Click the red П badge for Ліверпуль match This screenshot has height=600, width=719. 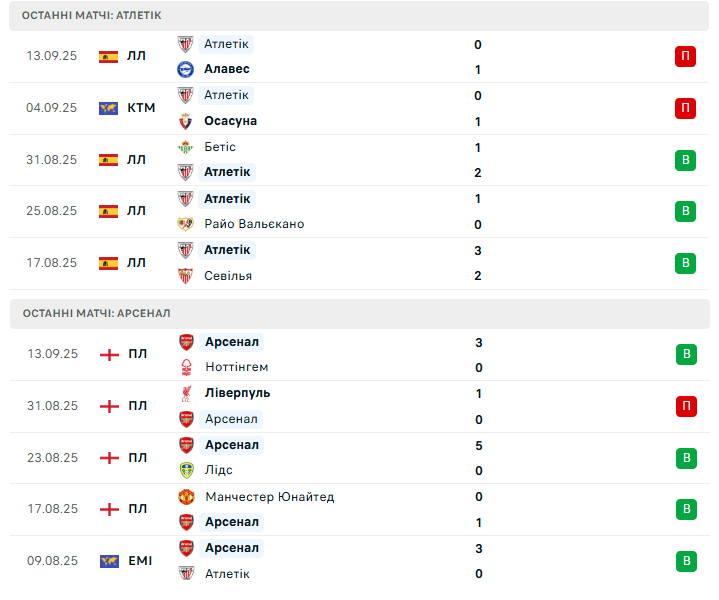point(686,406)
